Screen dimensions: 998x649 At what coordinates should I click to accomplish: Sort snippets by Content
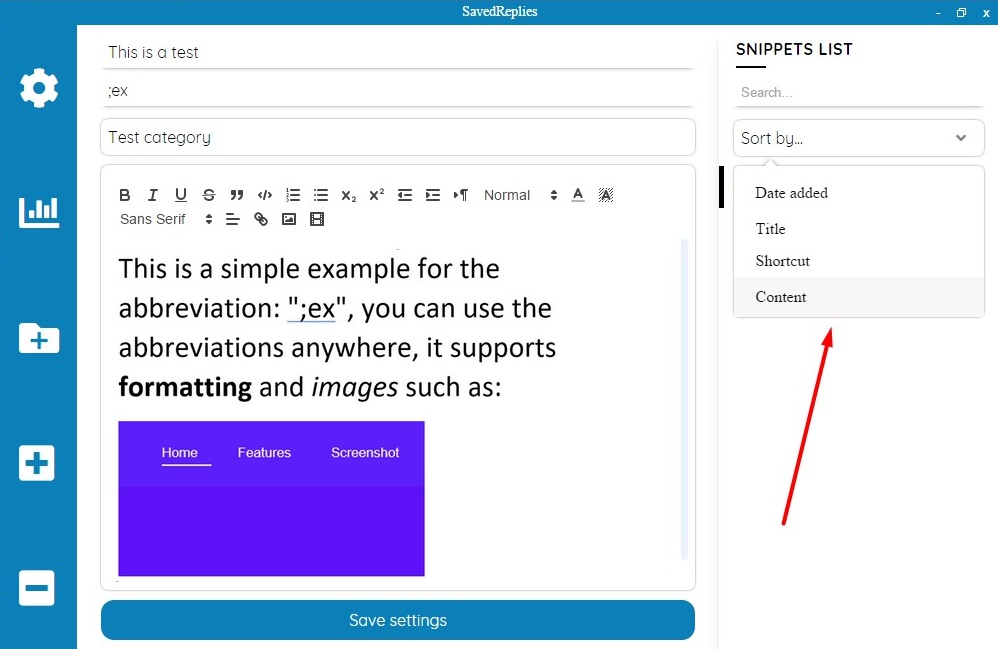pyautogui.click(x=859, y=297)
